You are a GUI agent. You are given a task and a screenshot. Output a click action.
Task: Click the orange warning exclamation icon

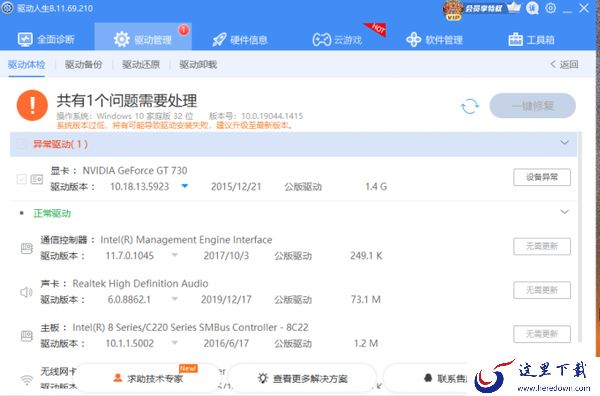[32, 105]
